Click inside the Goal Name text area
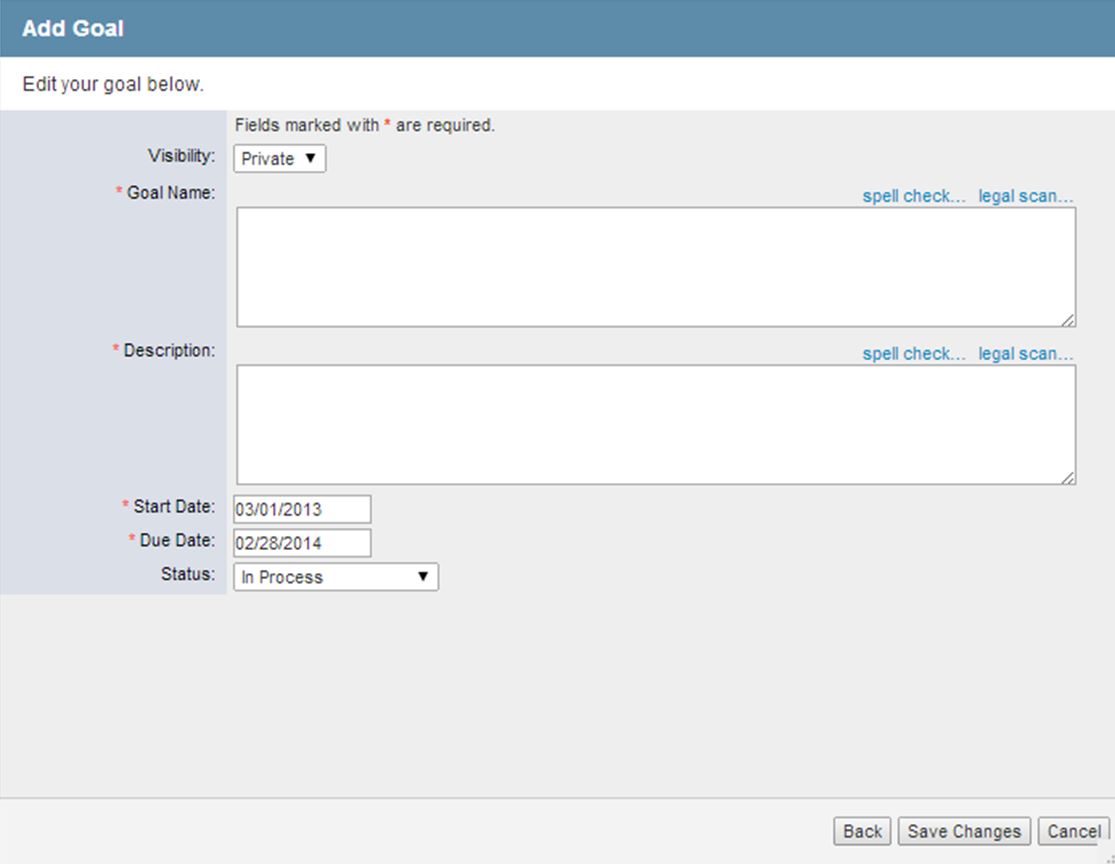 click(655, 266)
